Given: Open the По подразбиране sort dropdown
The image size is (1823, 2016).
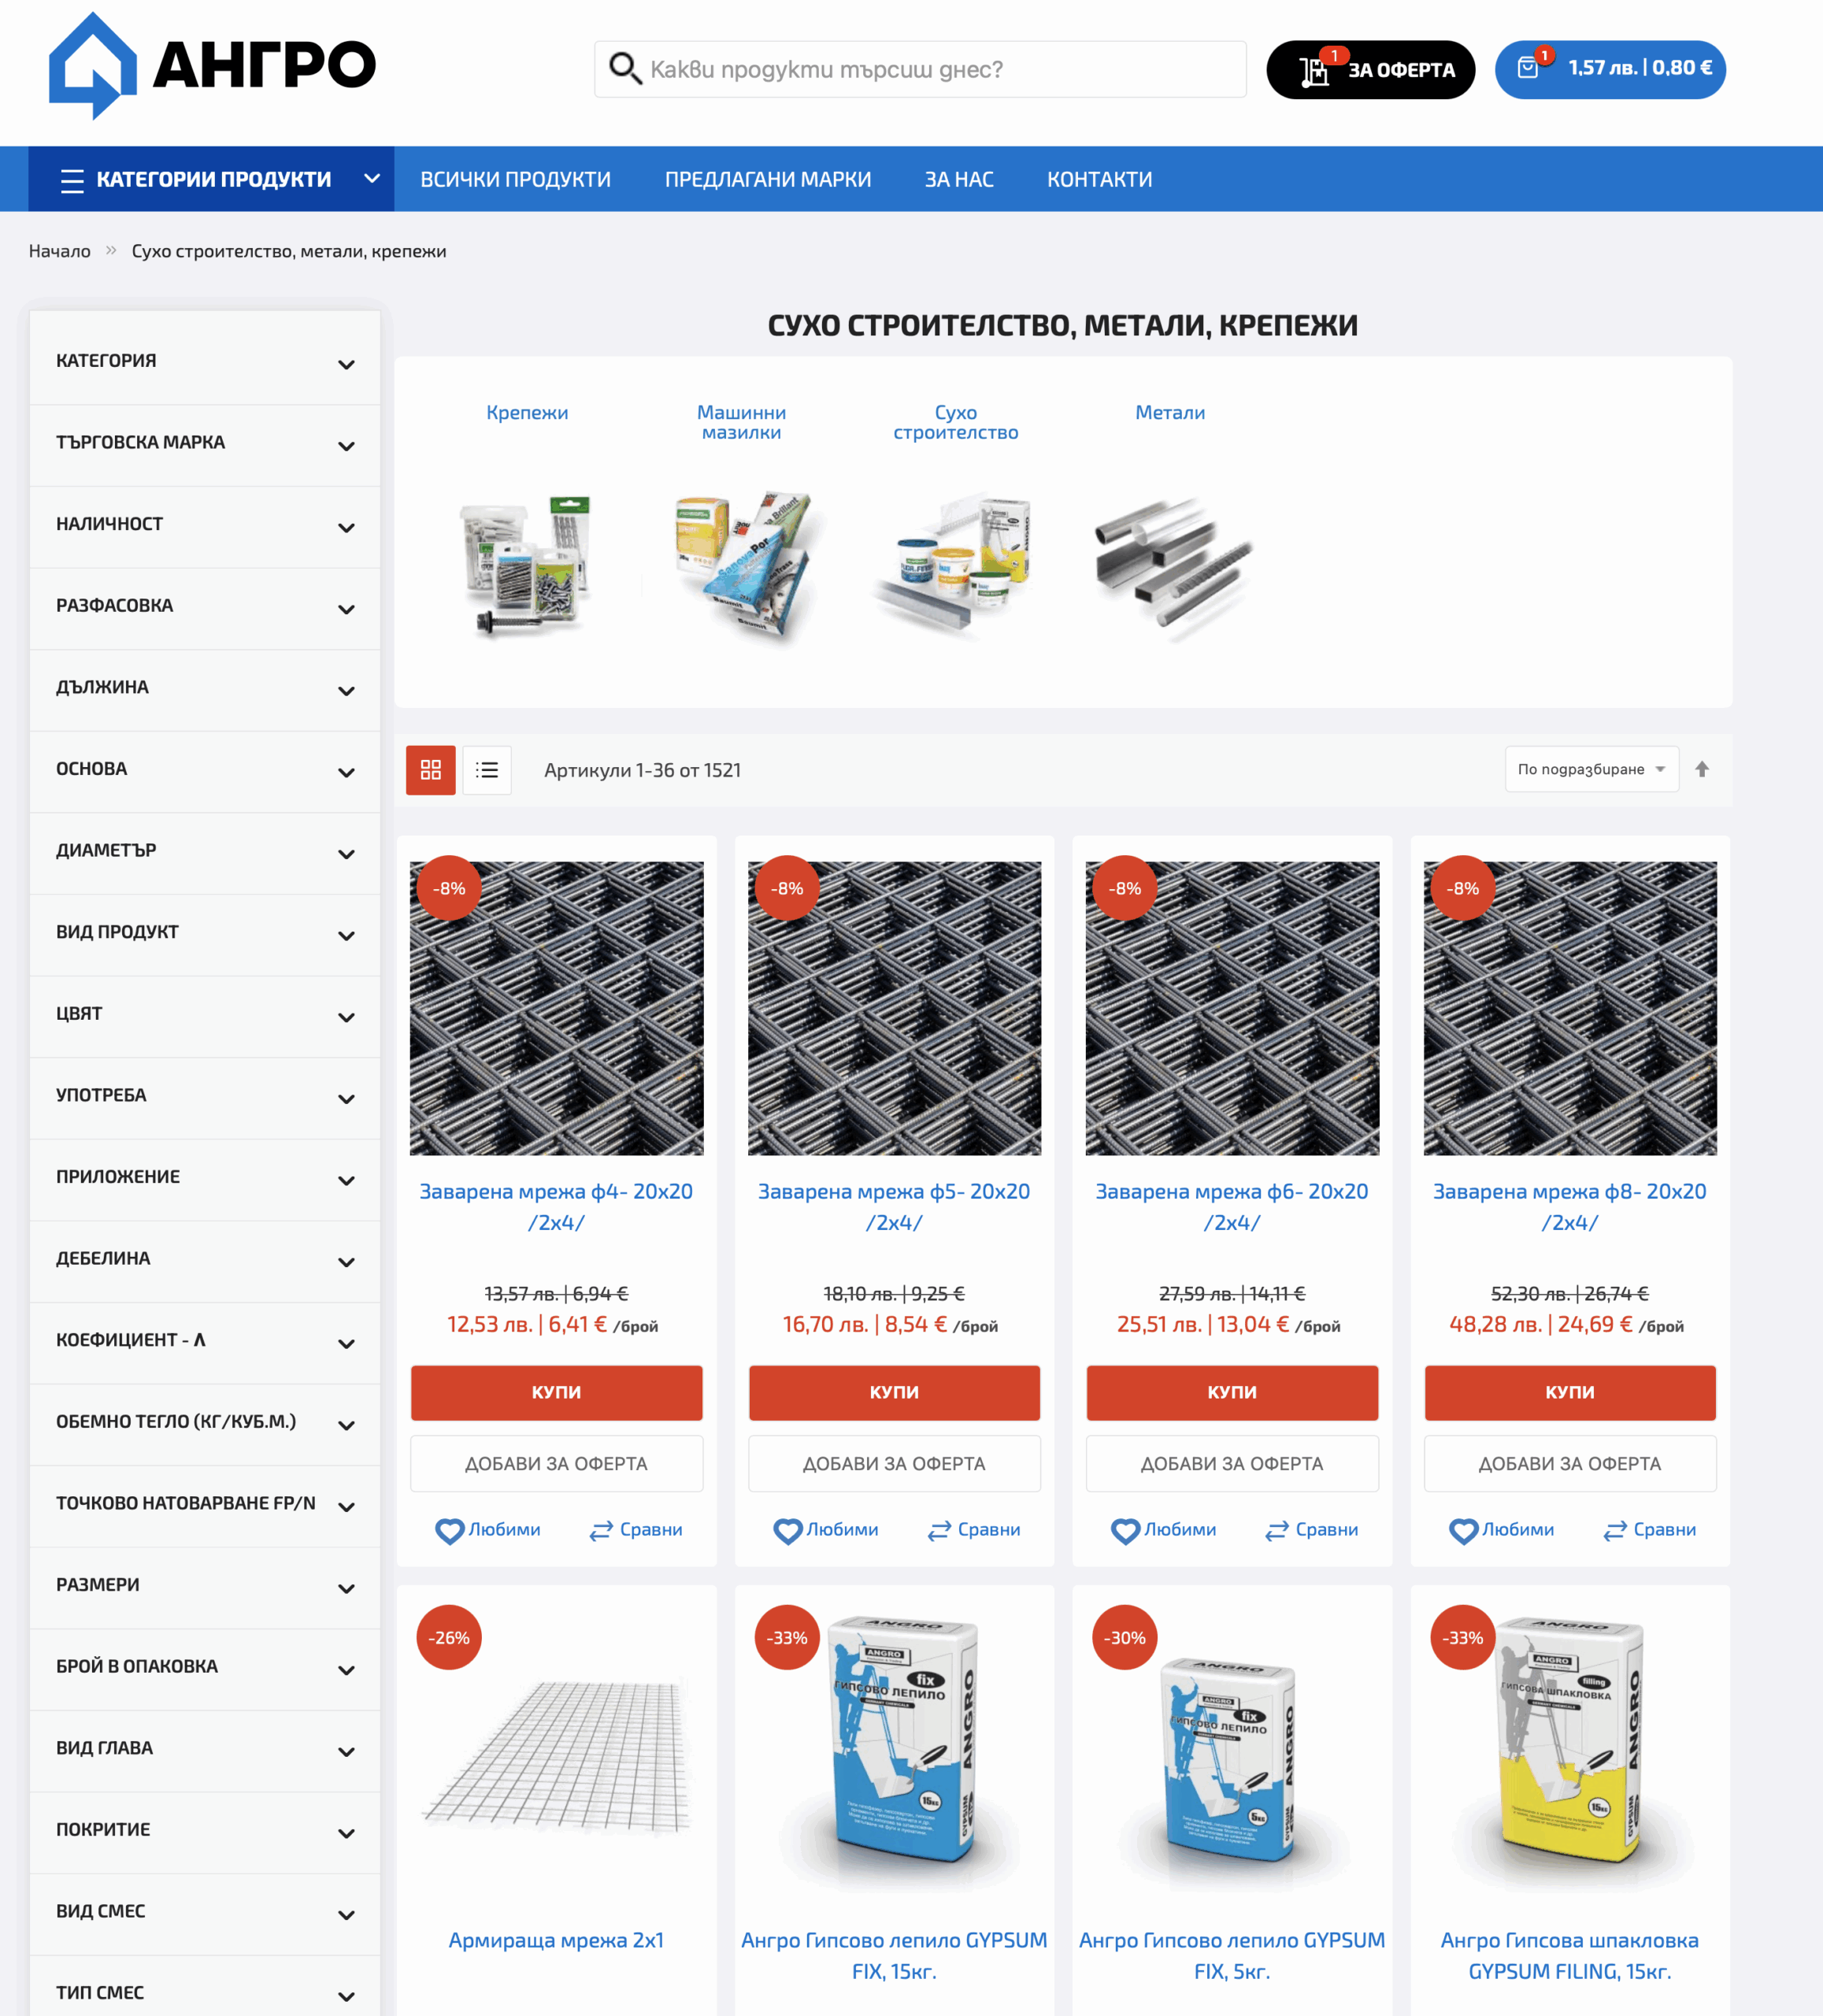Looking at the screenshot, I should coord(1591,769).
